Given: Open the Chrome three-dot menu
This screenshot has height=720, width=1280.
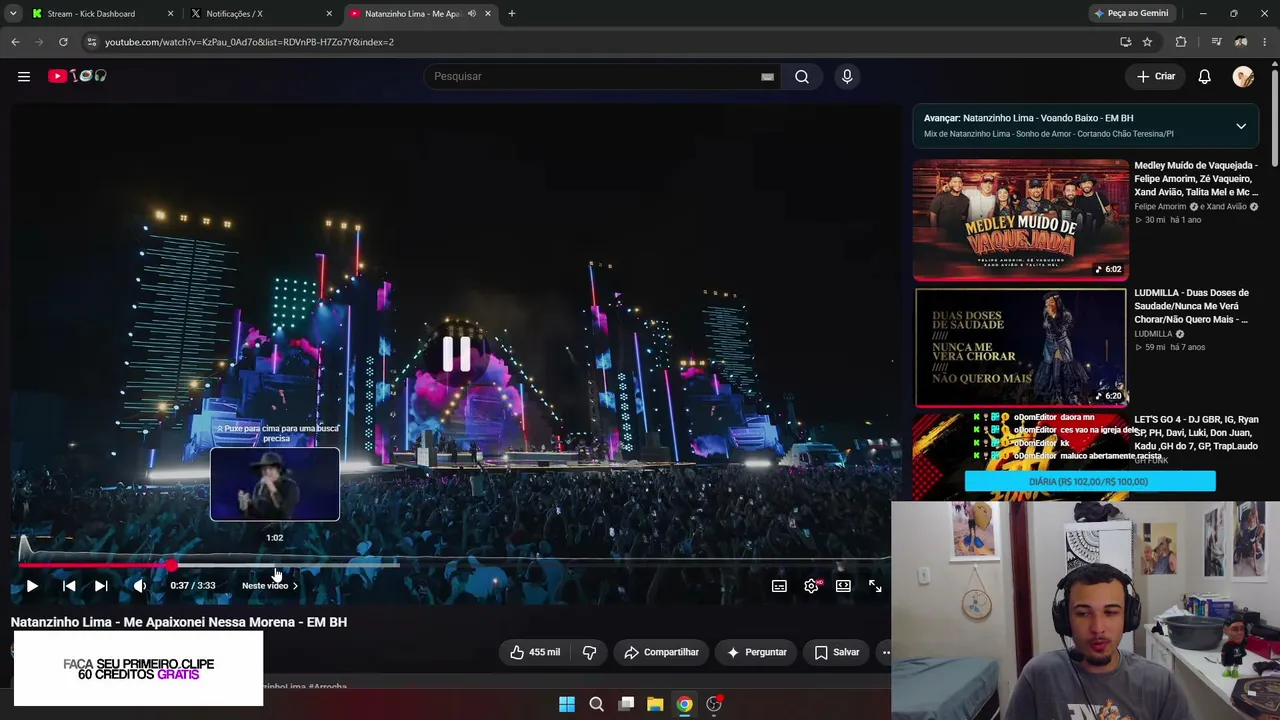Looking at the screenshot, I should click(x=1265, y=42).
